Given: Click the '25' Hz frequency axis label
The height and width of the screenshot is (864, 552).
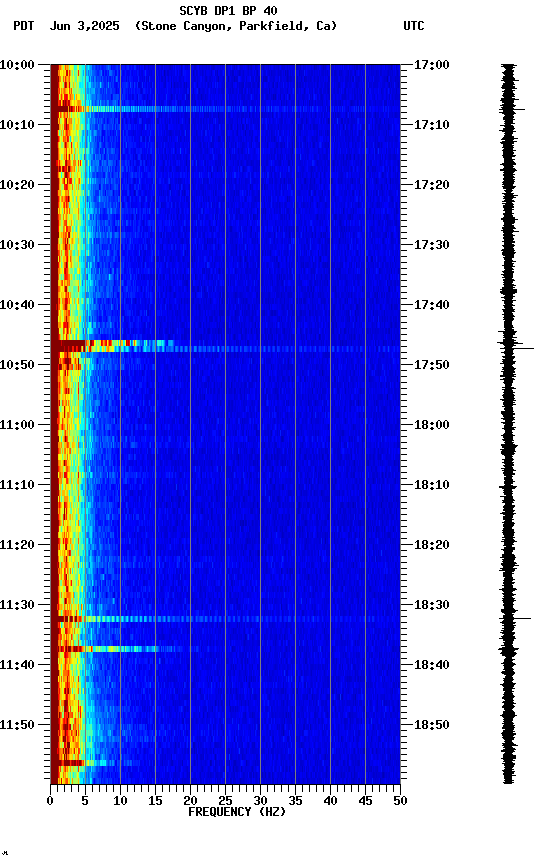Looking at the screenshot, I should pos(225,801).
